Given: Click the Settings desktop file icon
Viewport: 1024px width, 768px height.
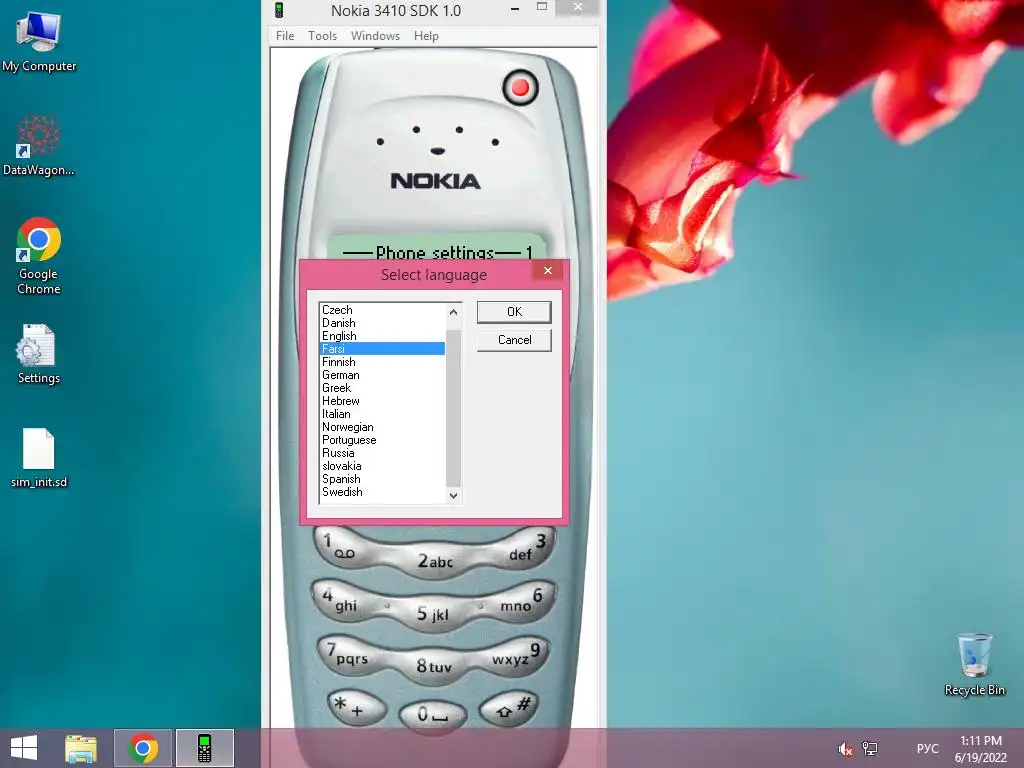Looking at the screenshot, I should point(39,353).
